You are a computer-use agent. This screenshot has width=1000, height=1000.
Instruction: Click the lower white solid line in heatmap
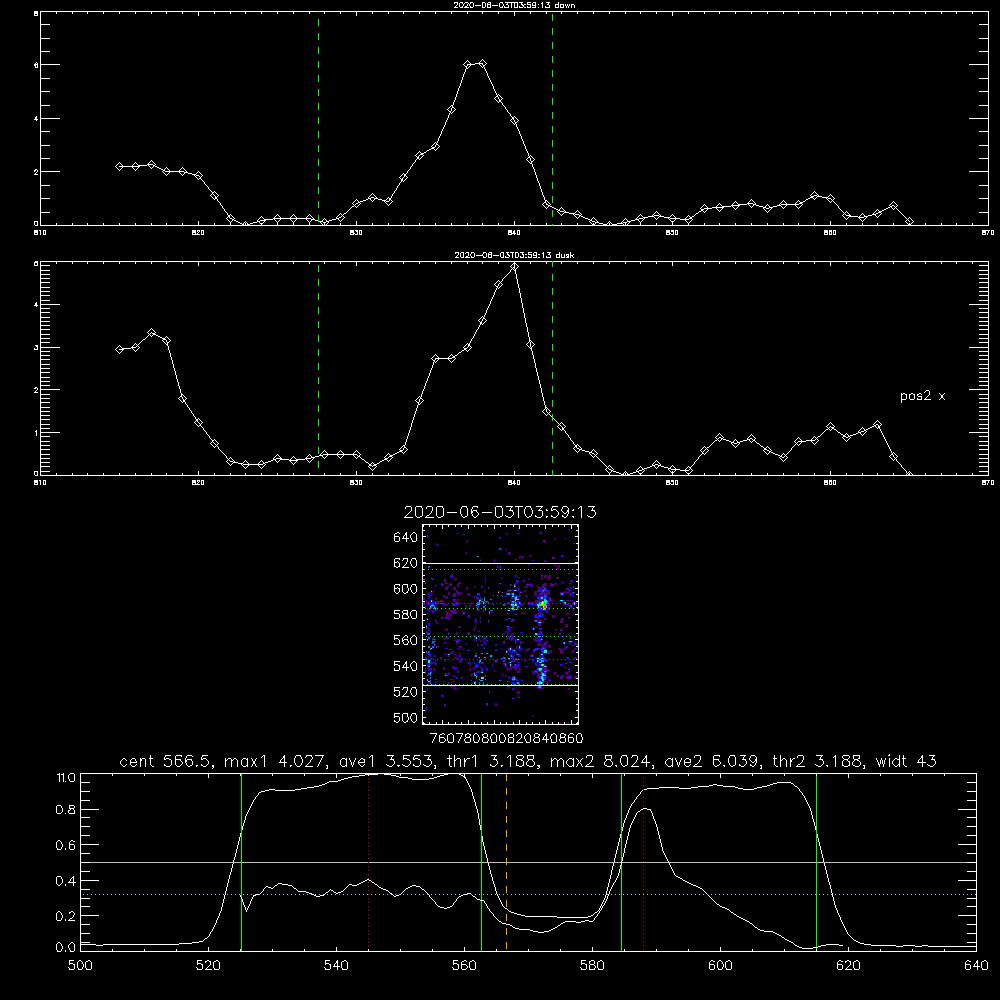pos(501,686)
